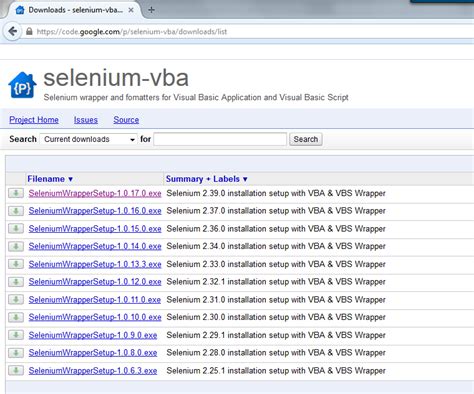Click the selenium-vba project title
This screenshot has width=474, height=394.
click(x=116, y=78)
